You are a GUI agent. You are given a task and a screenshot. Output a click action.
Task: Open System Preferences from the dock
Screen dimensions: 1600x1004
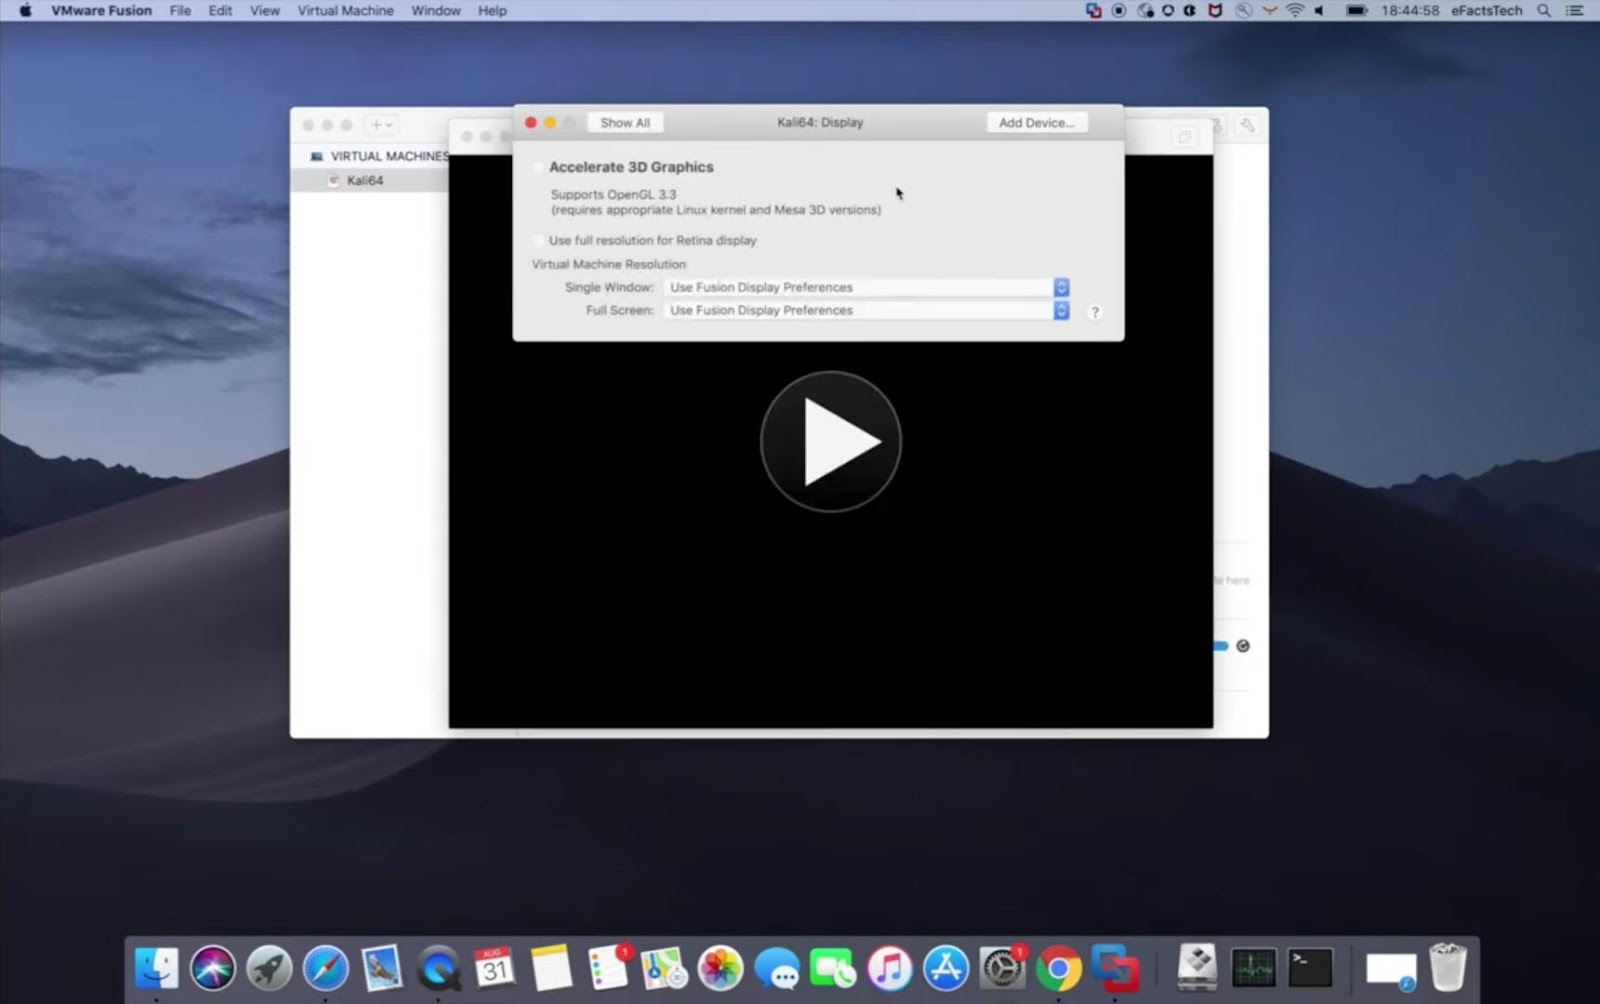(1002, 968)
